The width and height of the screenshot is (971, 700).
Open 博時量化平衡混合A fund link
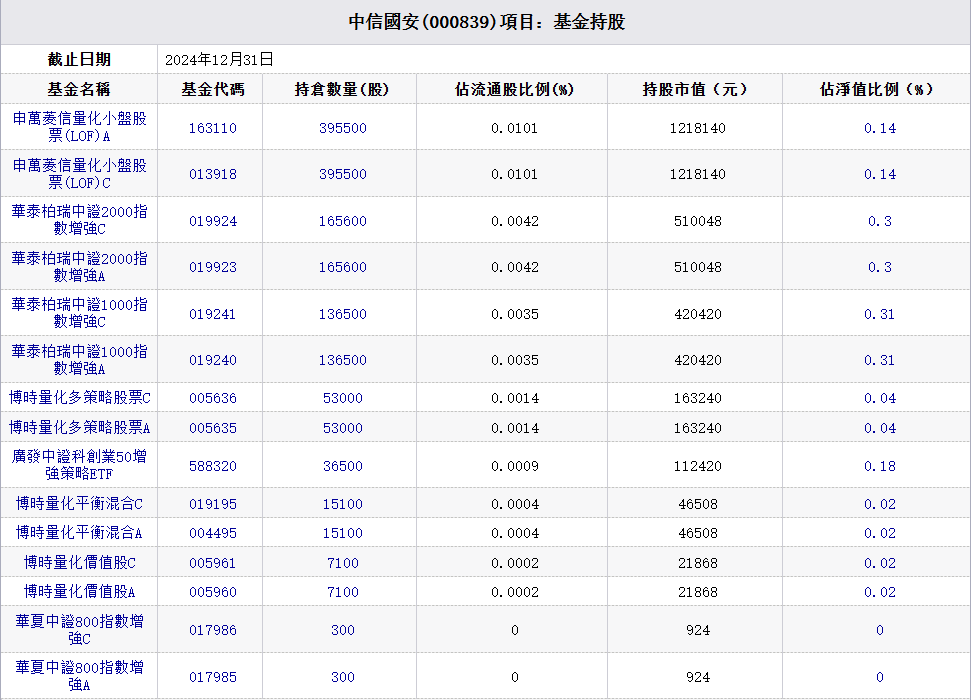79,533
